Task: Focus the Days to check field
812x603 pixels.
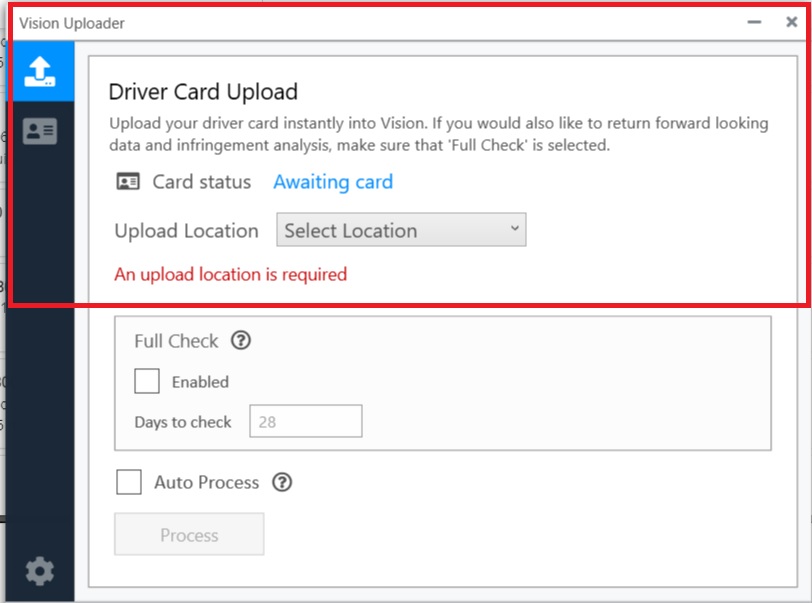Action: (306, 421)
